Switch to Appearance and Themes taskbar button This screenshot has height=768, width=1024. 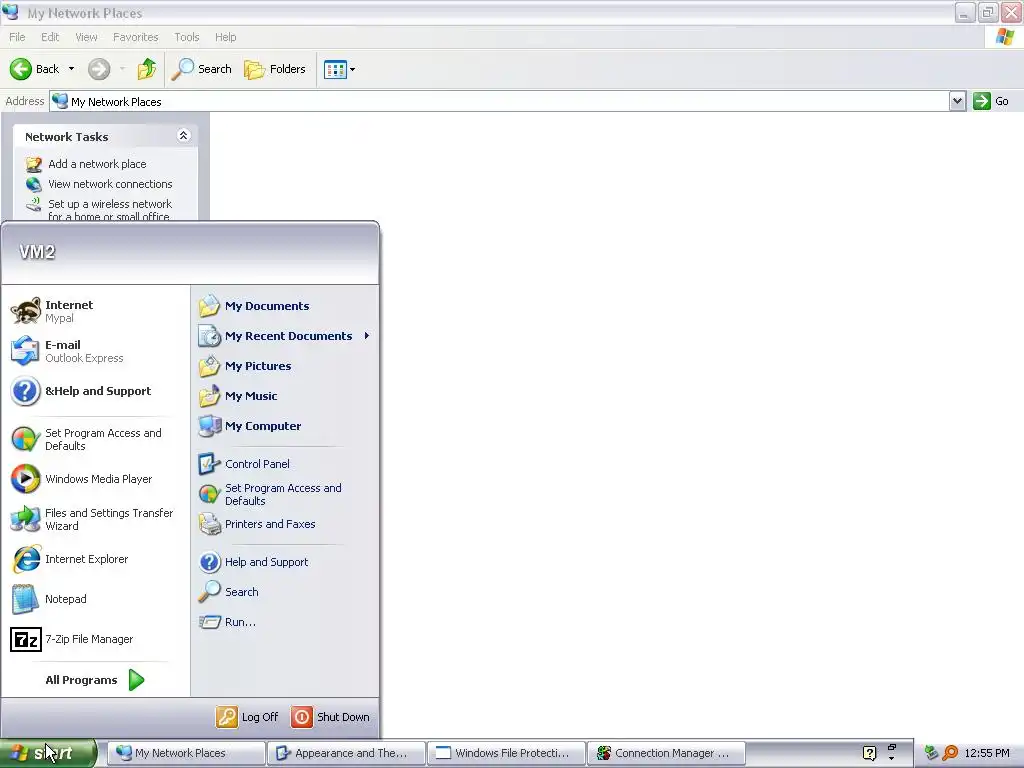coord(346,753)
